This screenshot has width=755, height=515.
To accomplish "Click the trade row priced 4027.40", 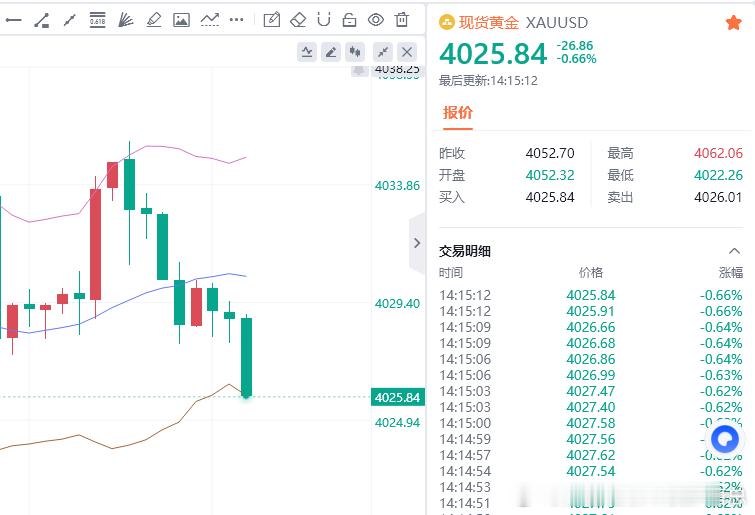I will coord(591,407).
